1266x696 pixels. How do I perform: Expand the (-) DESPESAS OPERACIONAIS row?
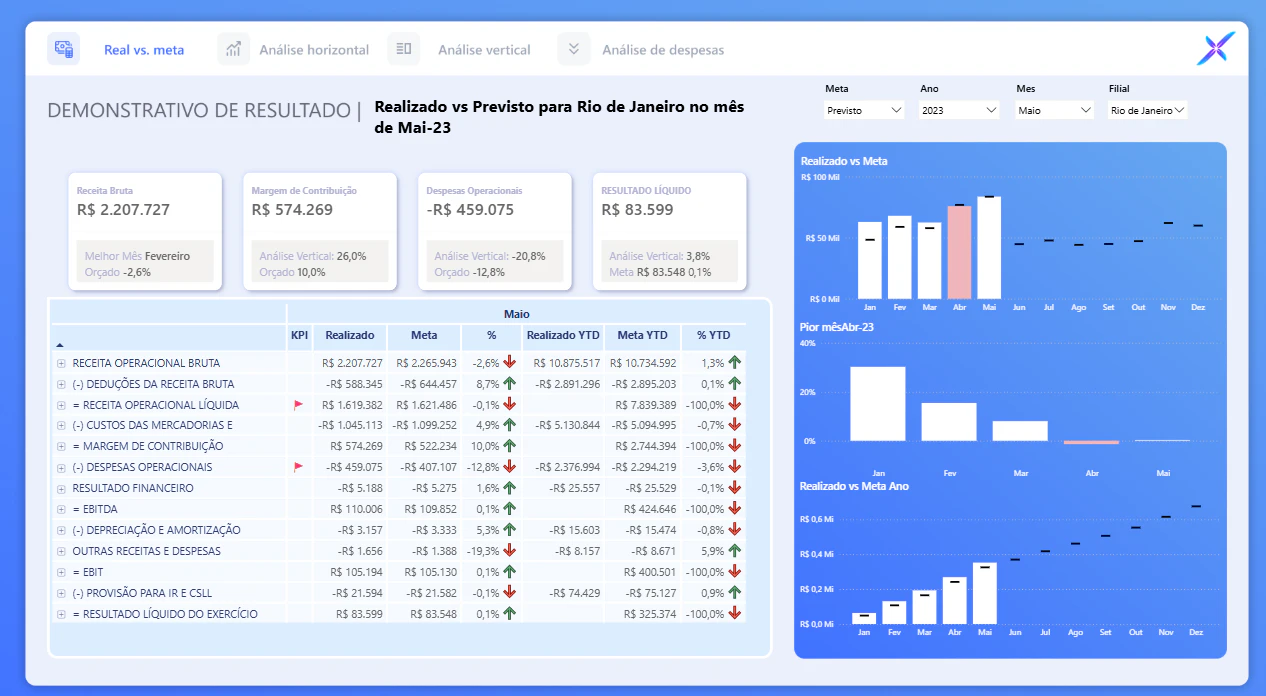point(61,467)
